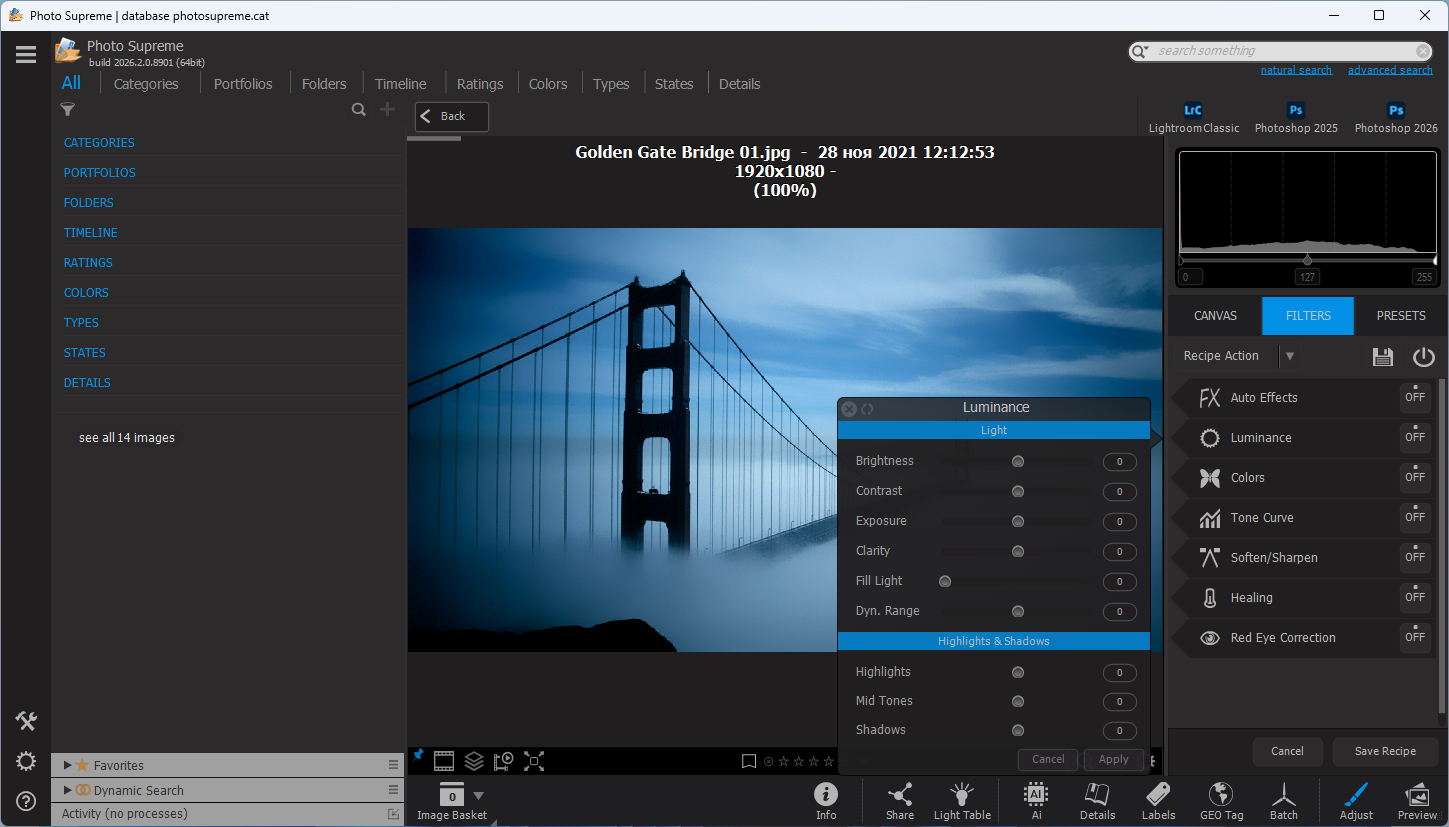Click the Brightness slider handle
The width and height of the screenshot is (1449, 827).
tap(1018, 461)
